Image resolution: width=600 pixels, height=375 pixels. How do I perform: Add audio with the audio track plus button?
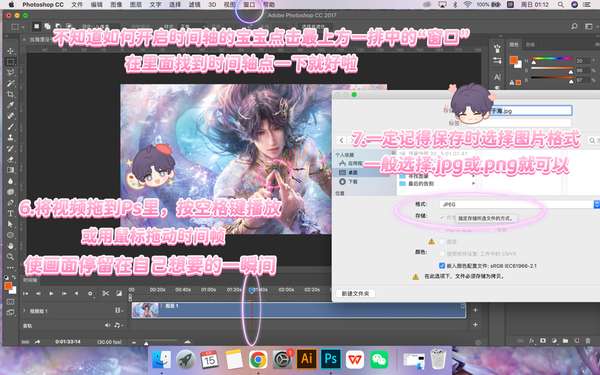(475, 325)
